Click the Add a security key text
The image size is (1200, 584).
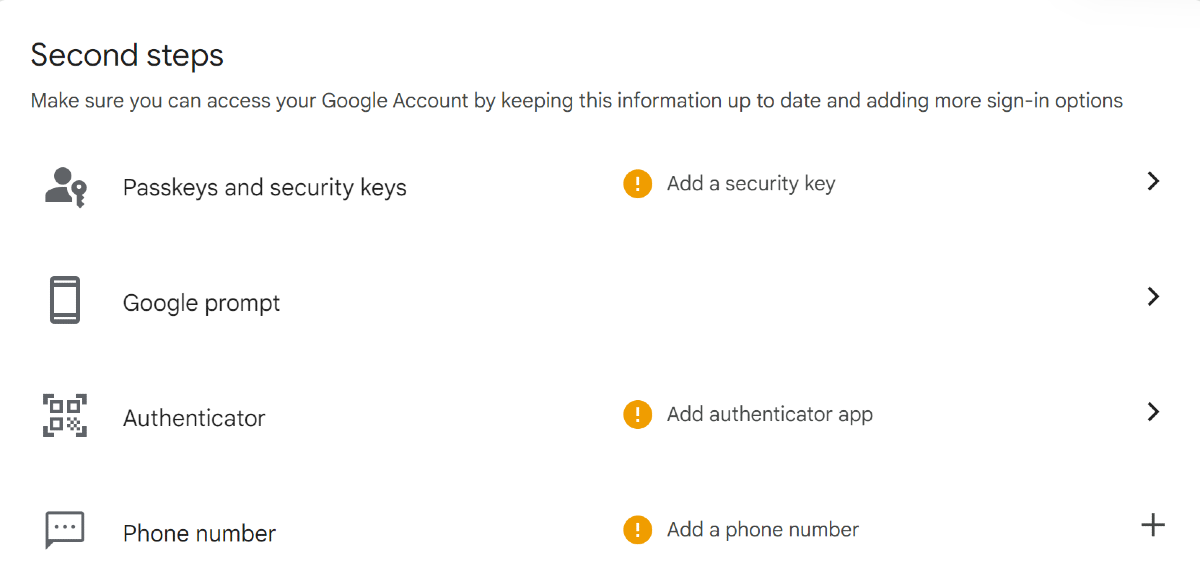tap(750, 184)
